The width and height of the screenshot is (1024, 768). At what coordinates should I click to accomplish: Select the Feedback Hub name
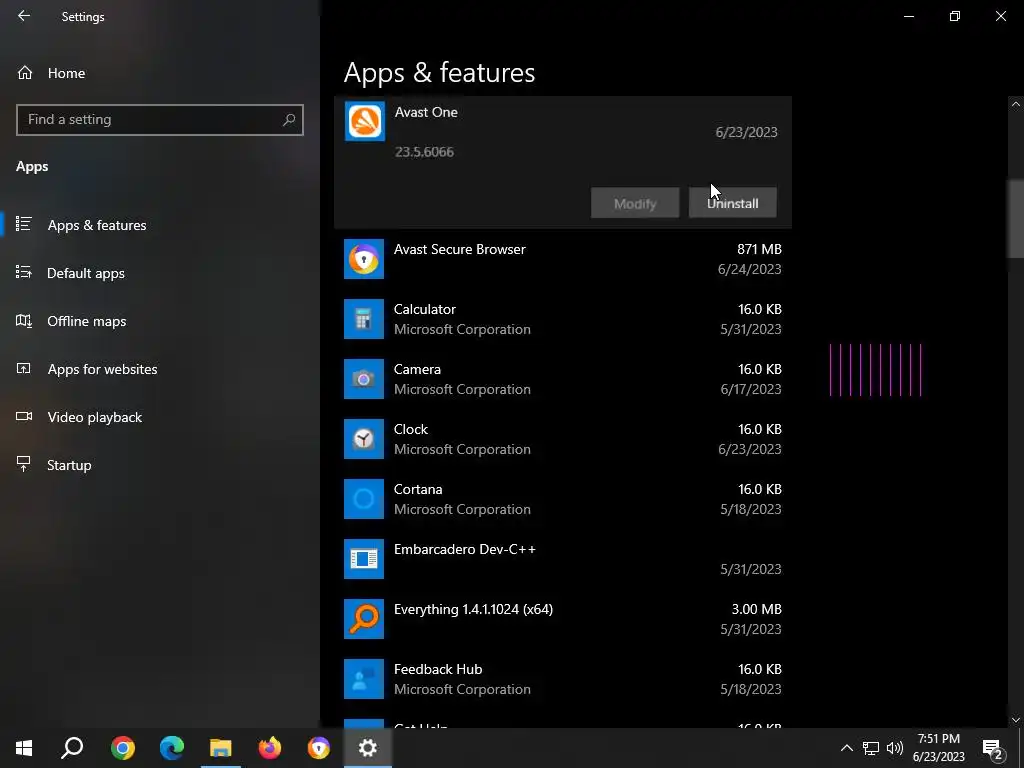coord(438,670)
